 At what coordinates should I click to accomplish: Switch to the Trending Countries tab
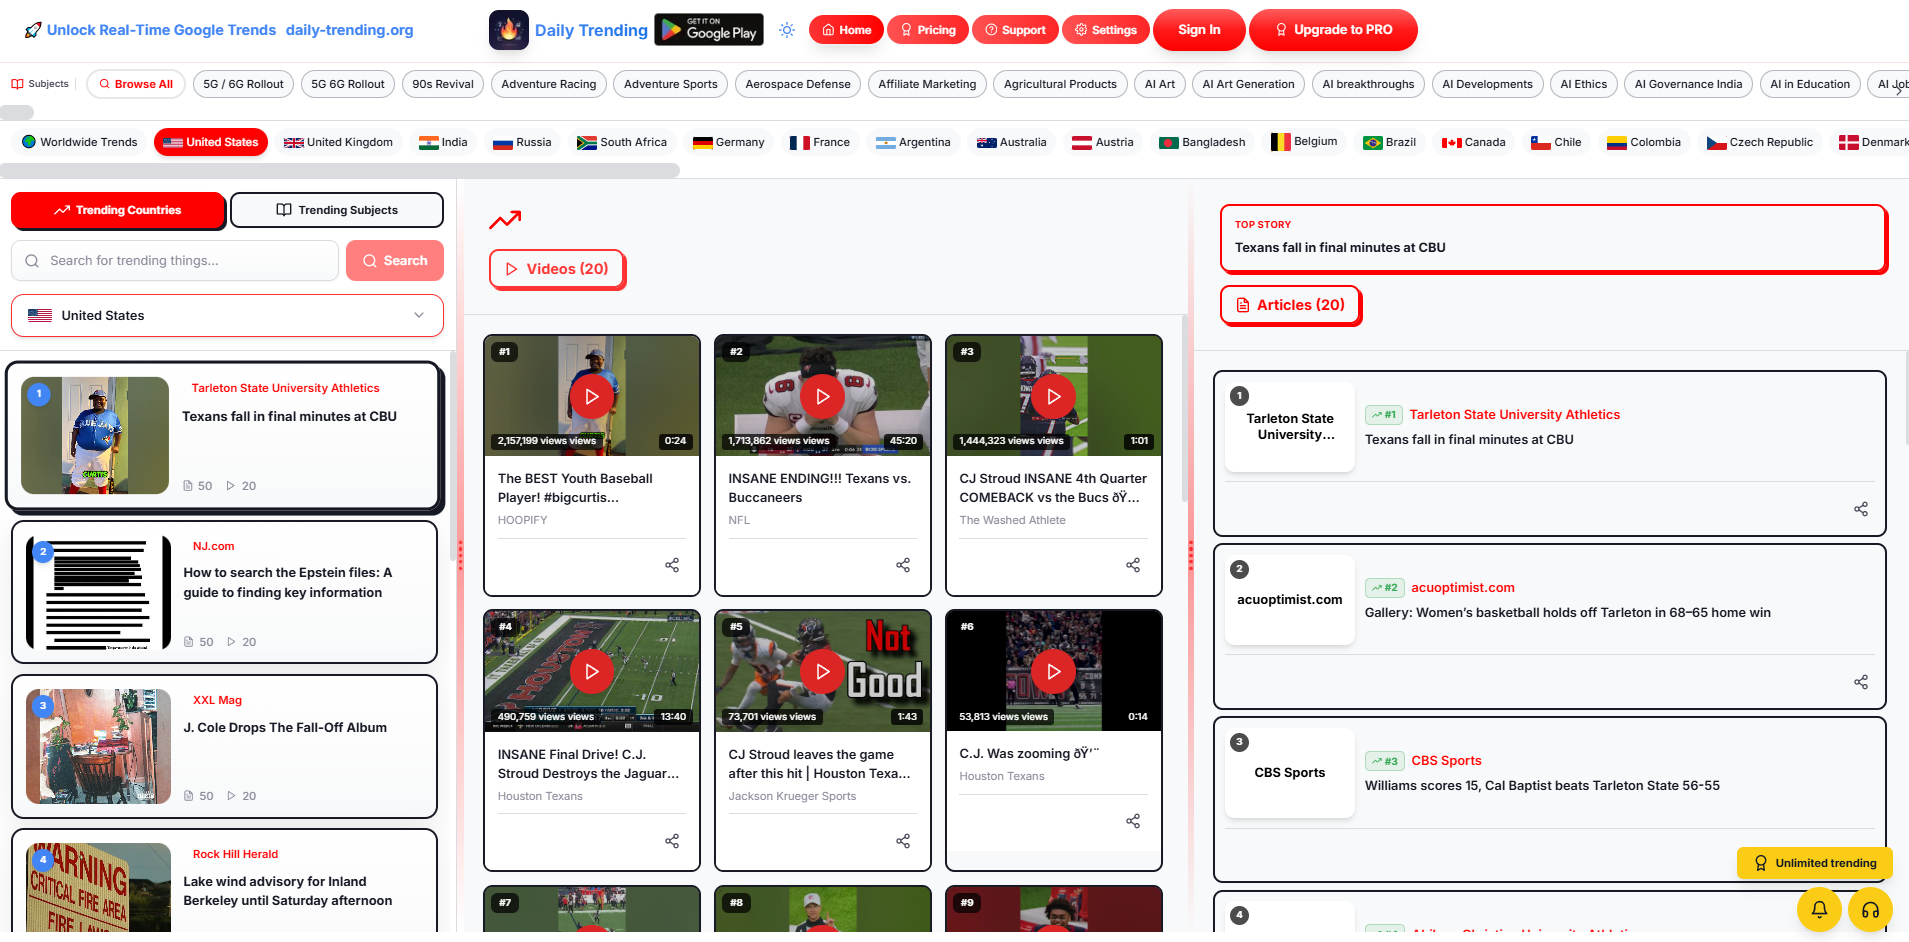tap(118, 210)
